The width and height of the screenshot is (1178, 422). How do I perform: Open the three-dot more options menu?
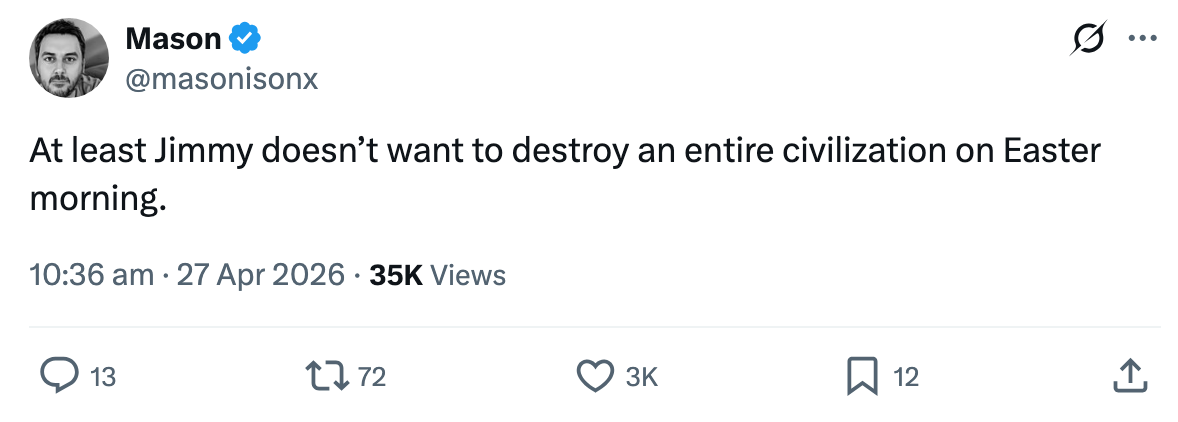coord(1140,39)
